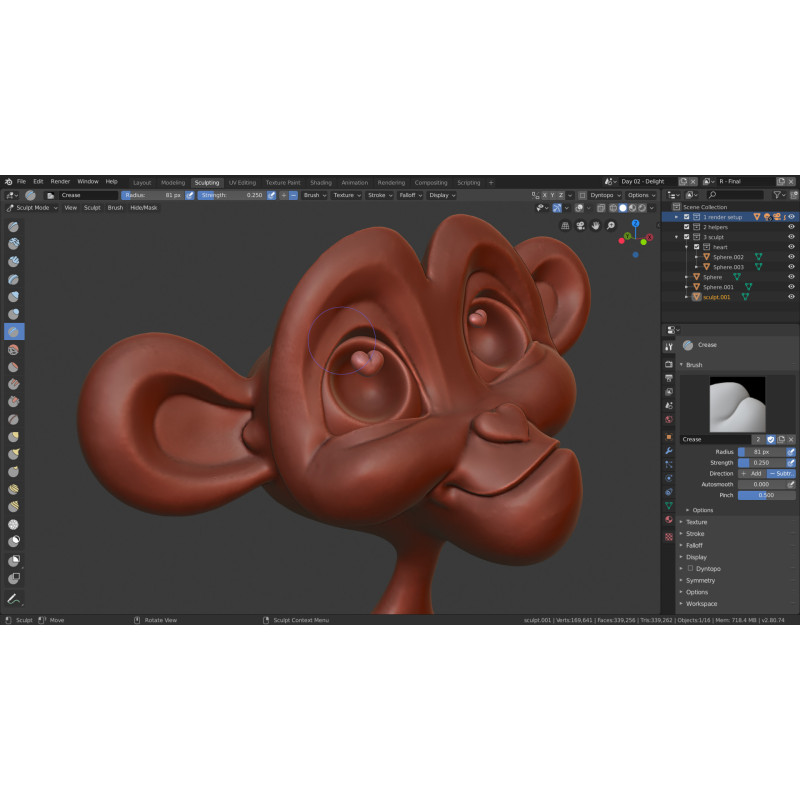Viewport: 800px width, 800px height.
Task: Click the Texture properties checker tab
Action: (x=669, y=536)
